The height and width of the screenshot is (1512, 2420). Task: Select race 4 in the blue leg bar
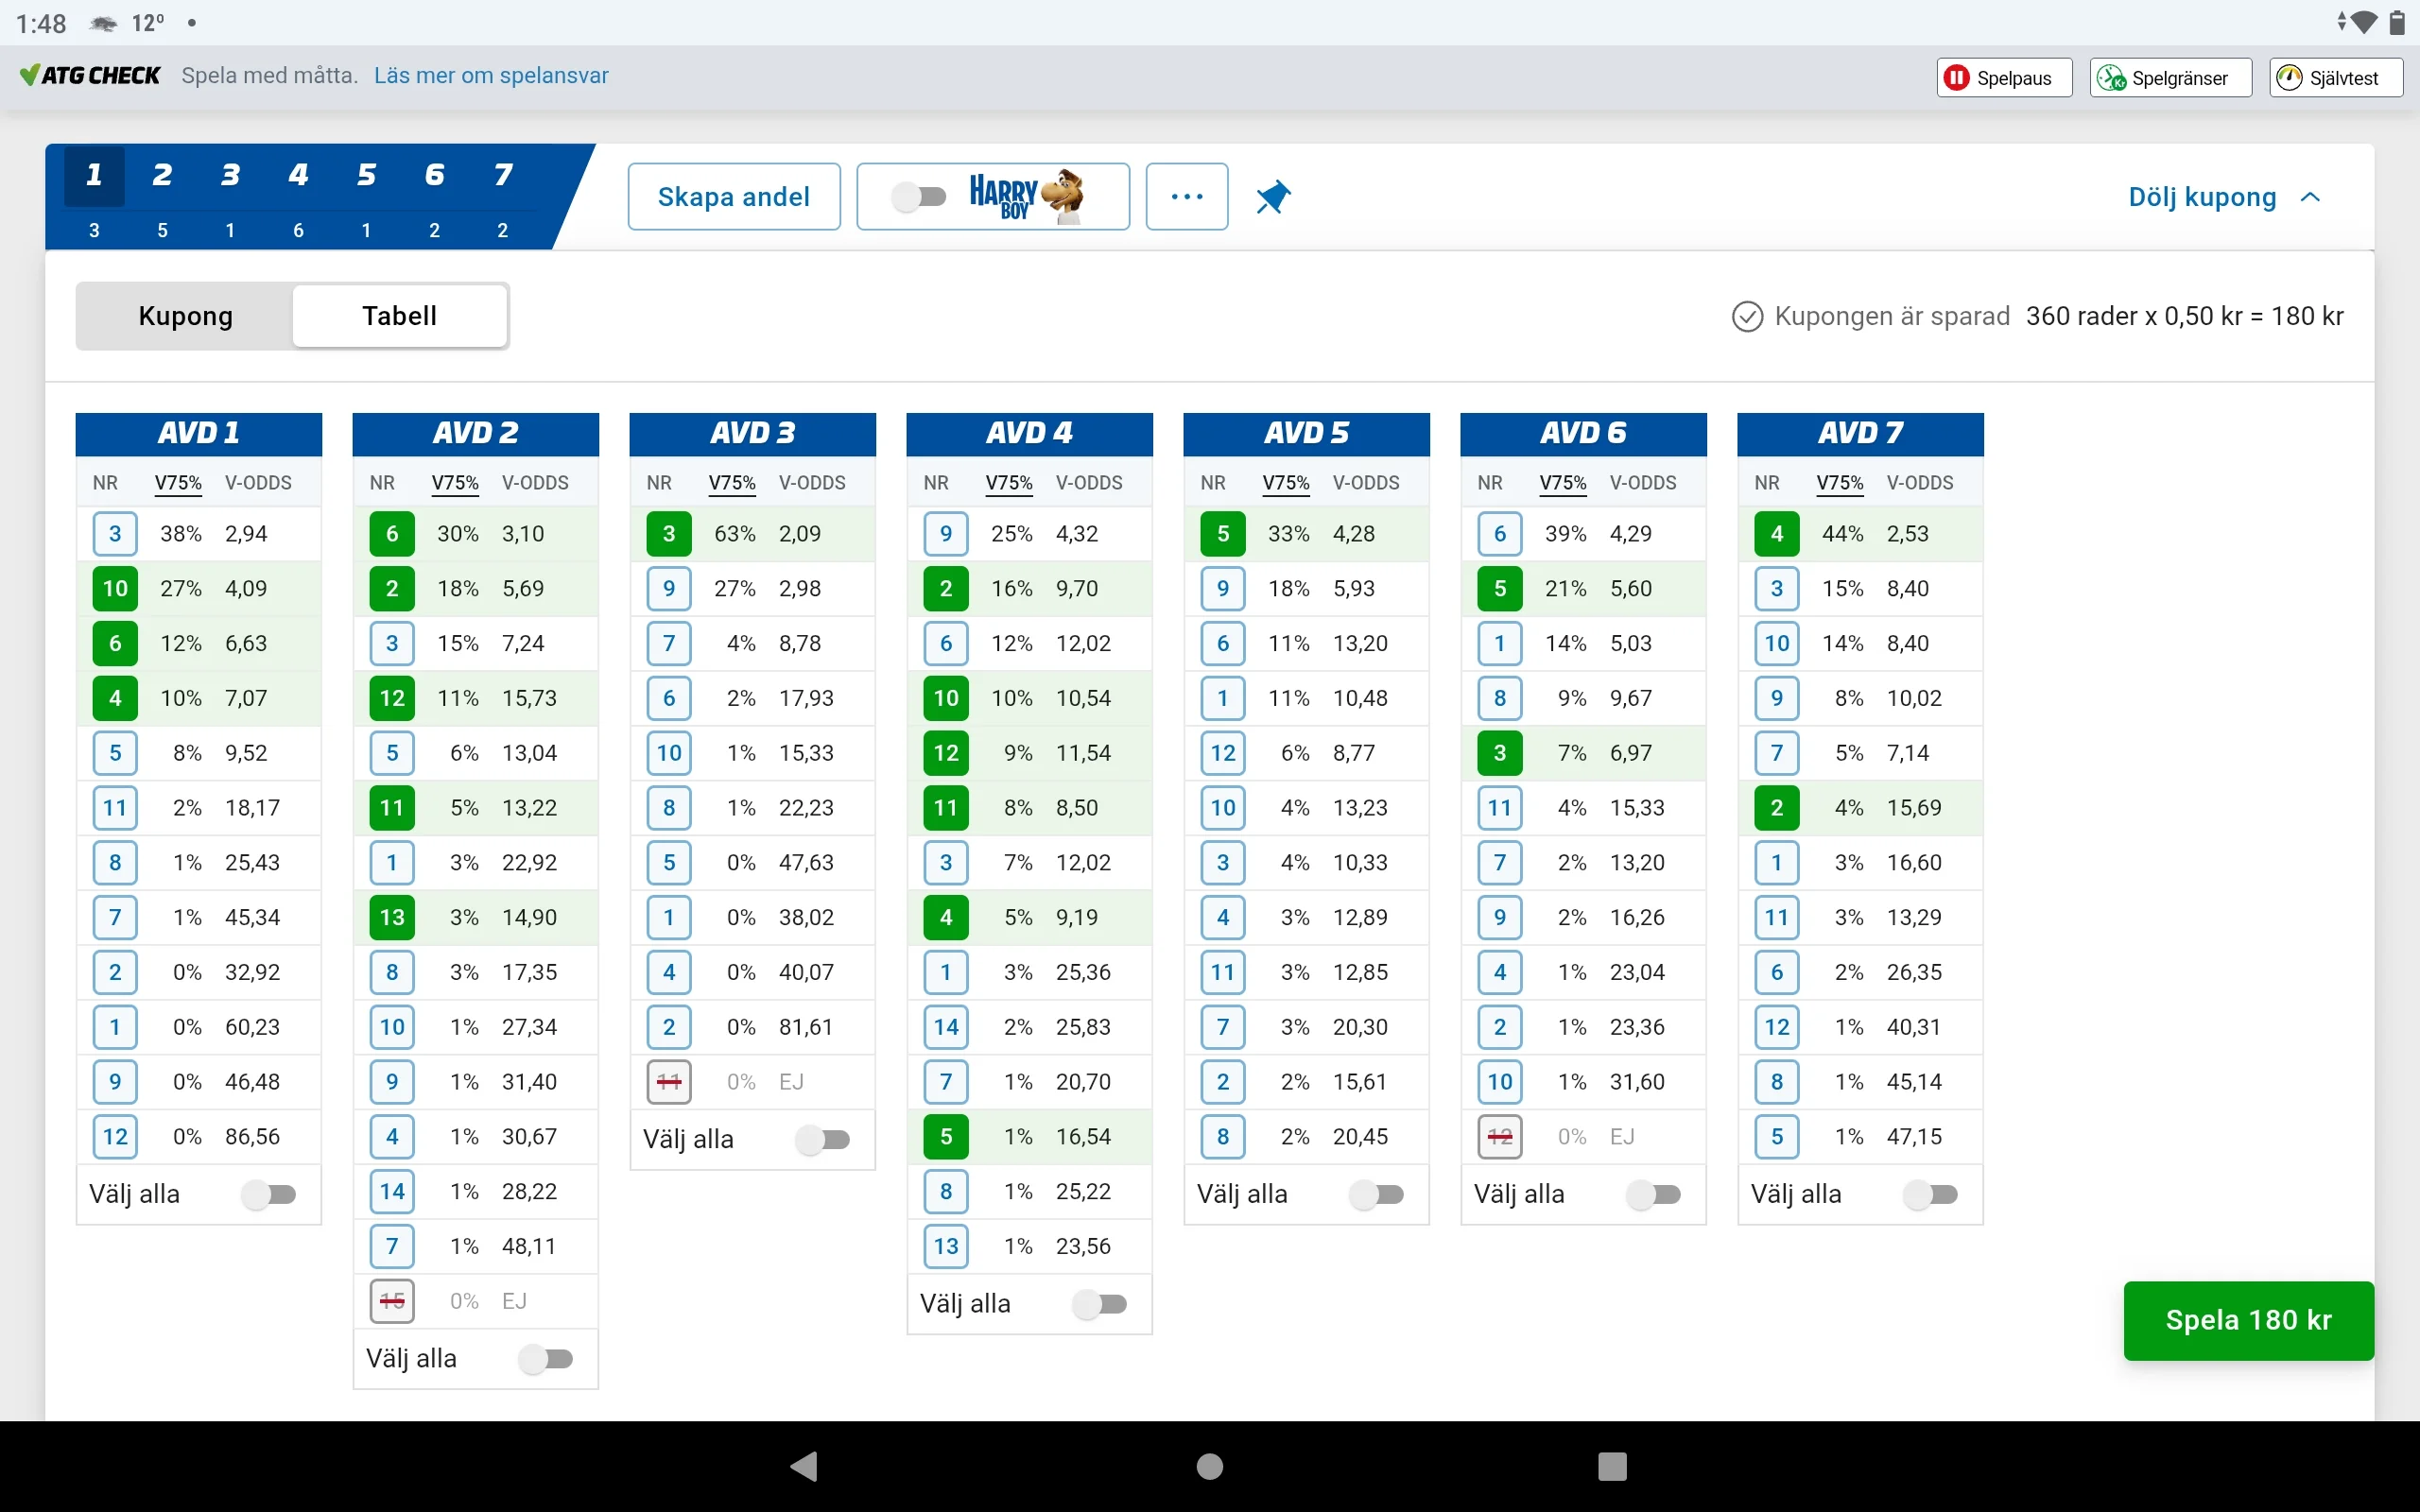pos(298,176)
